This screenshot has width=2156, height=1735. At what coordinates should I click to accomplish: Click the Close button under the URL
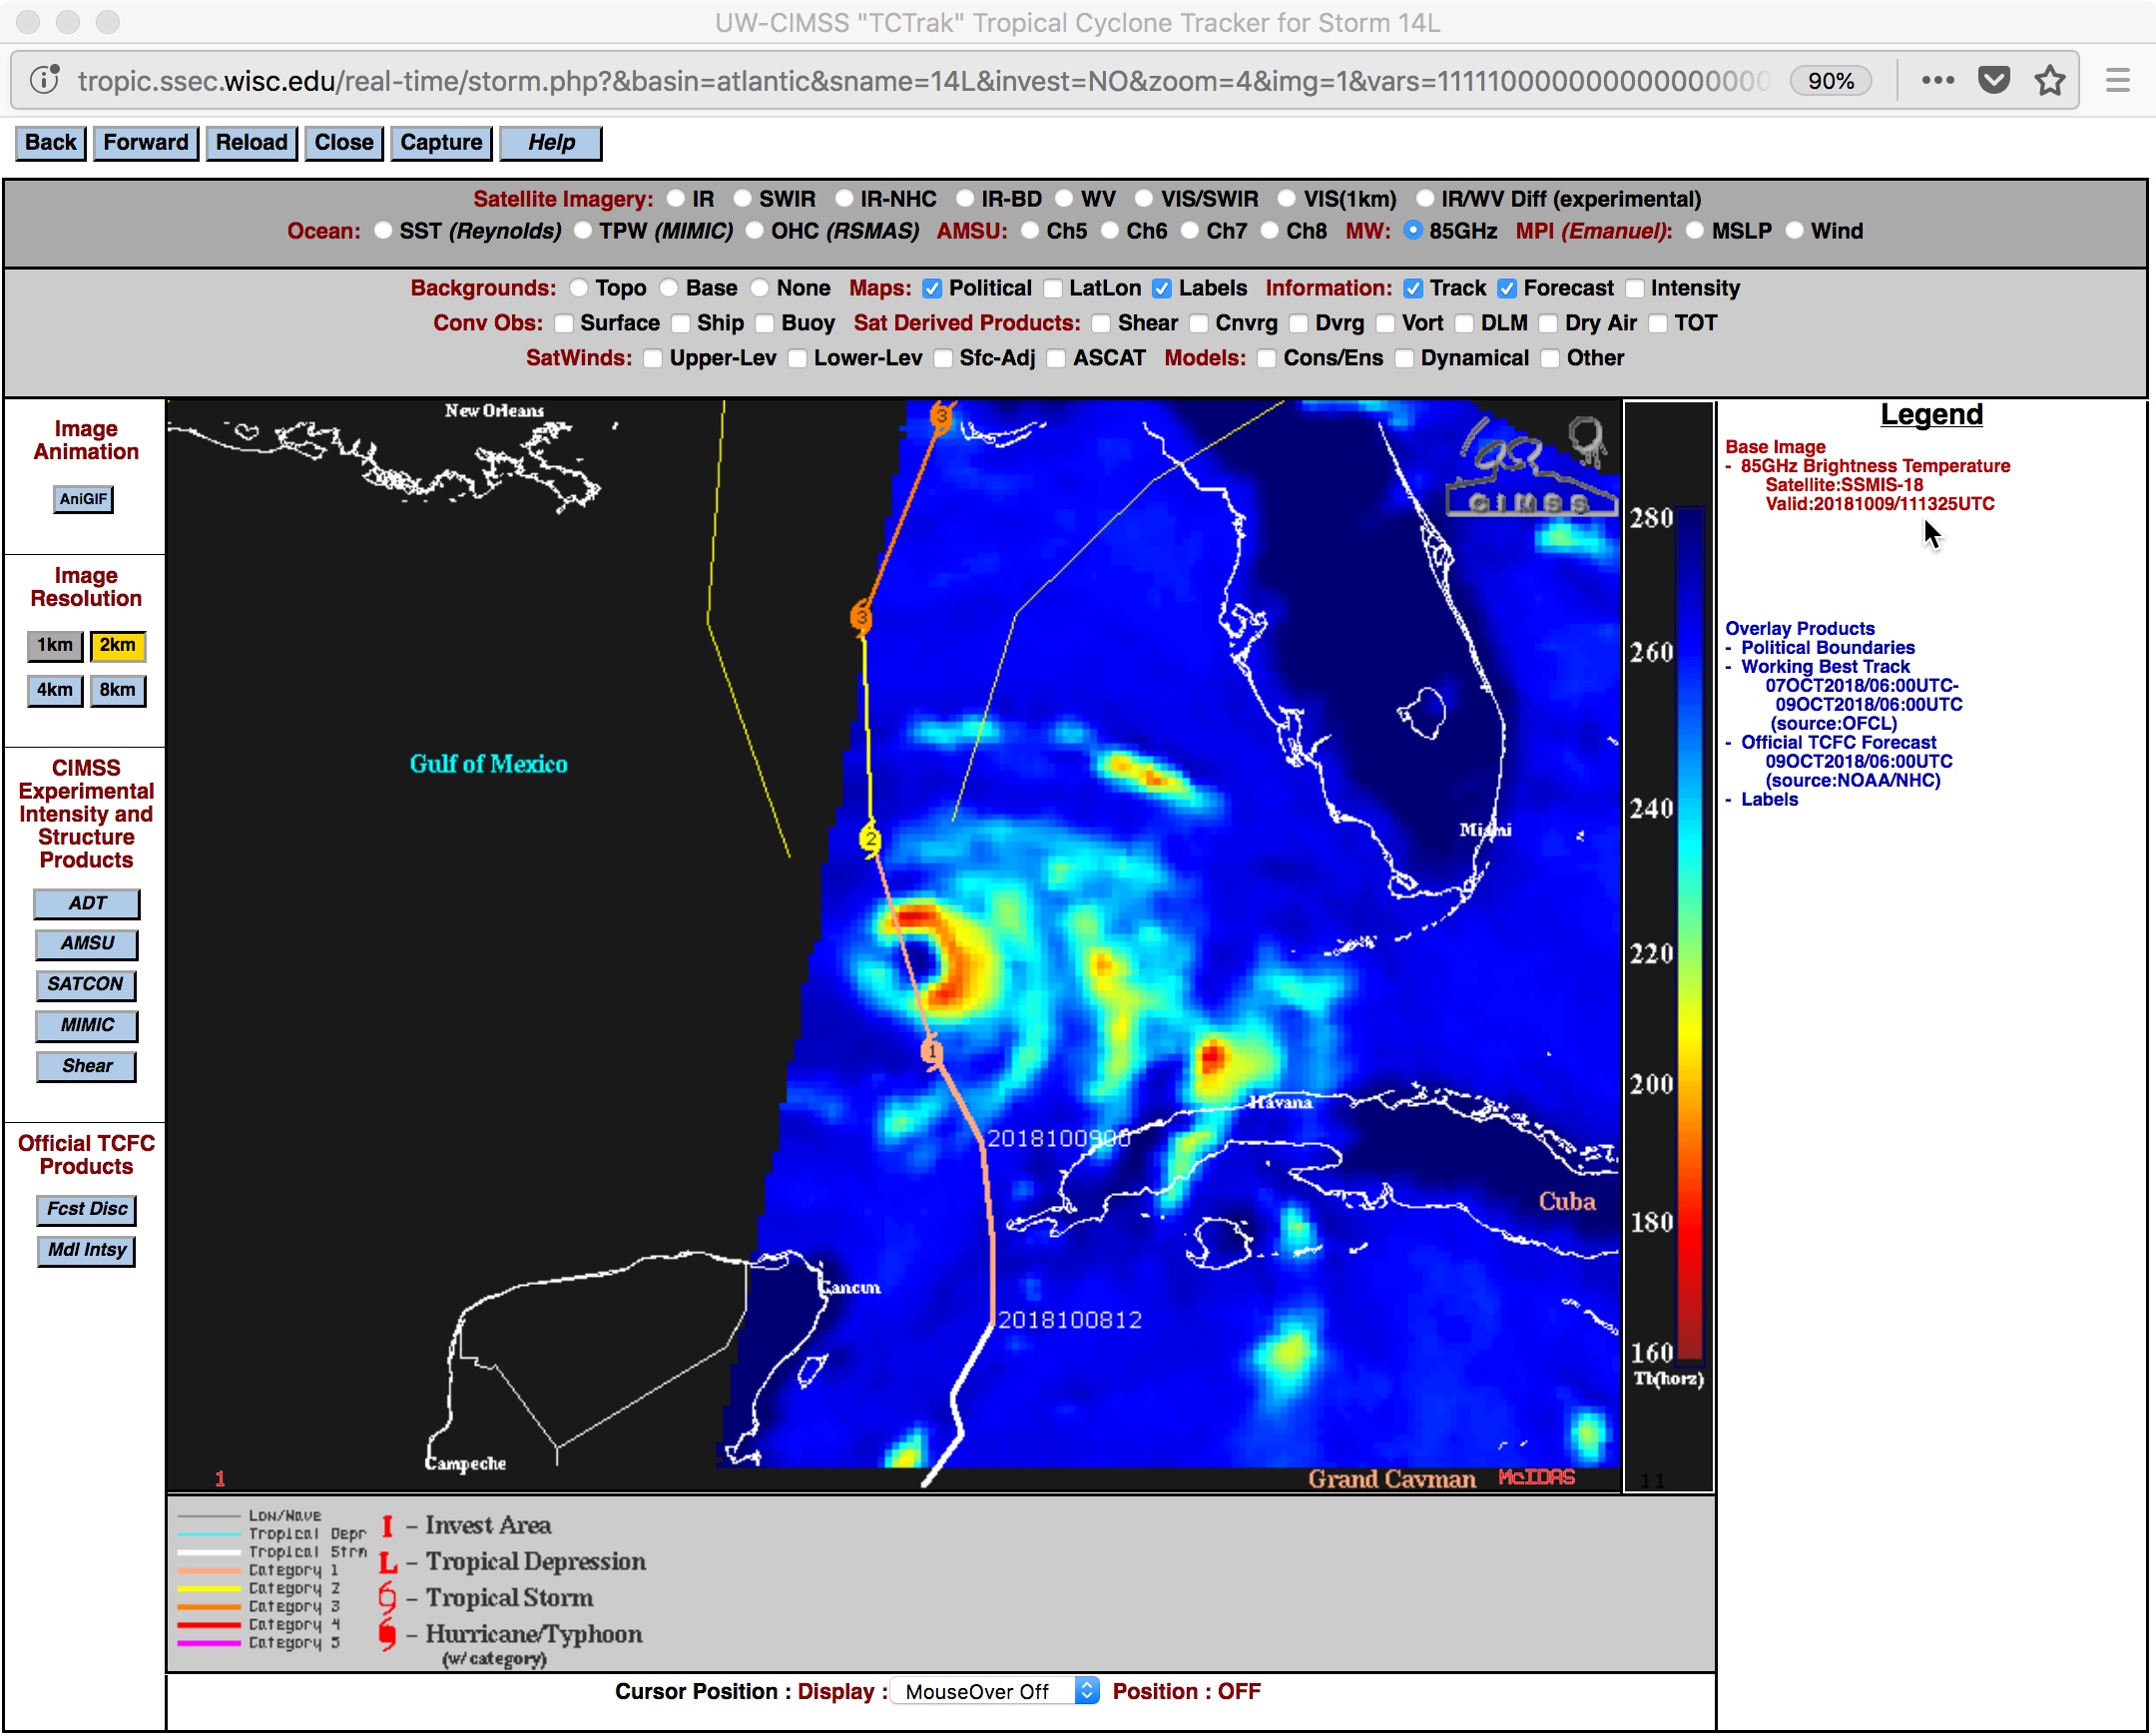coord(344,143)
